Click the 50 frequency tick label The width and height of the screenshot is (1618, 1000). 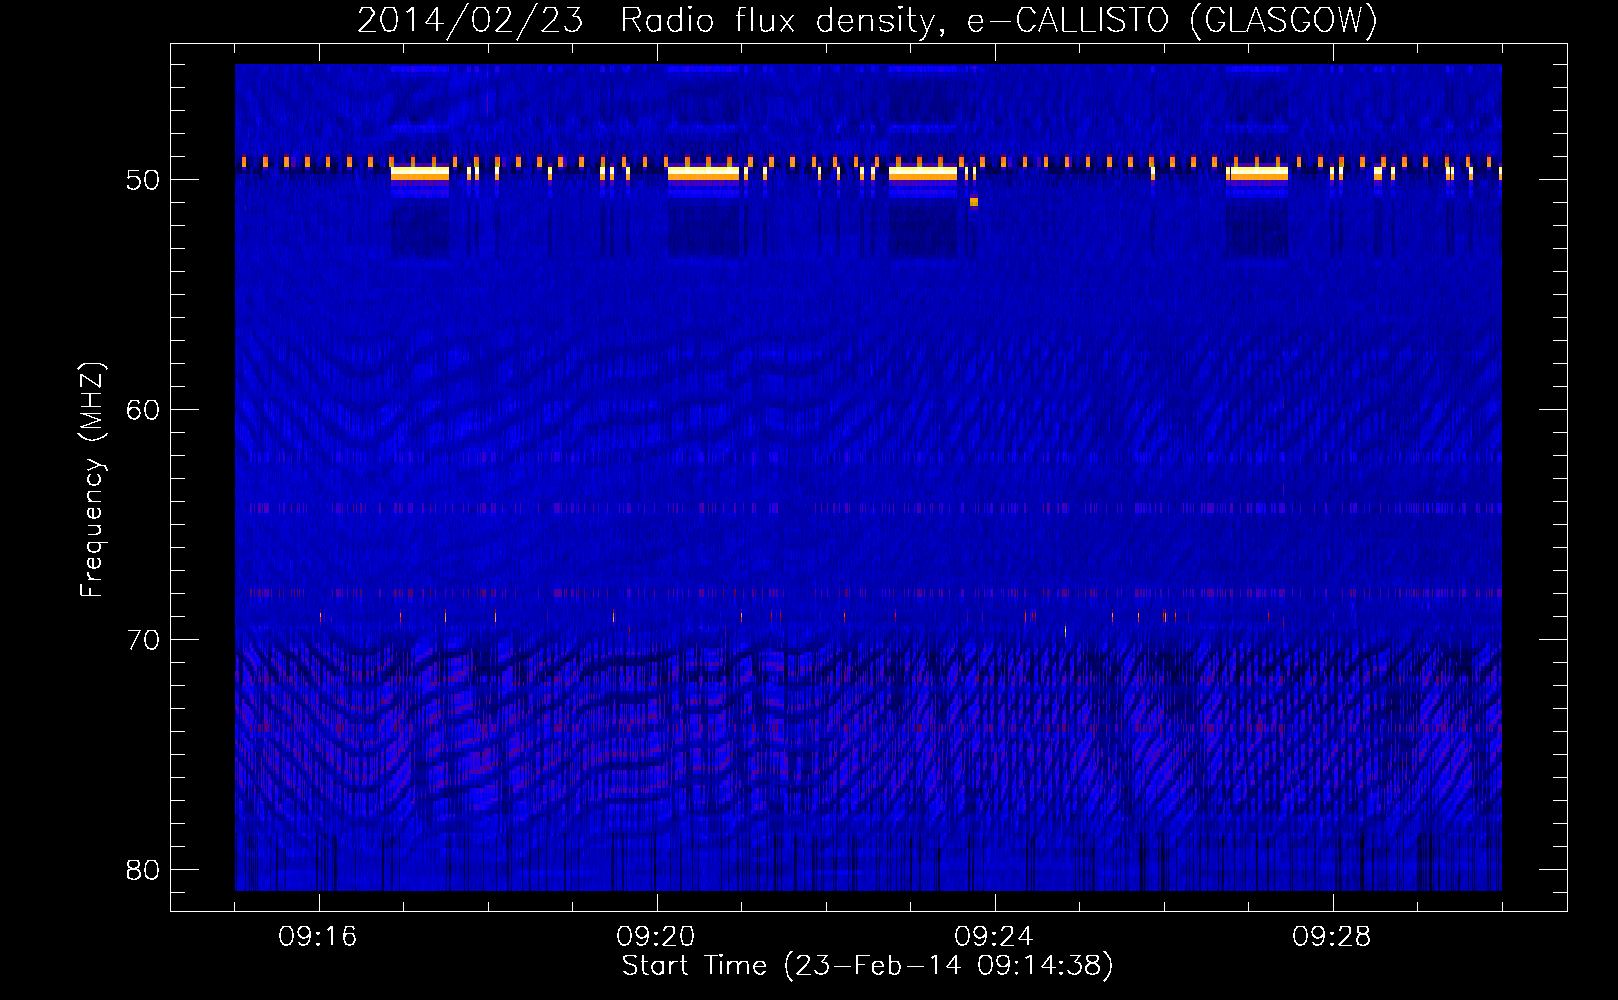pyautogui.click(x=143, y=180)
